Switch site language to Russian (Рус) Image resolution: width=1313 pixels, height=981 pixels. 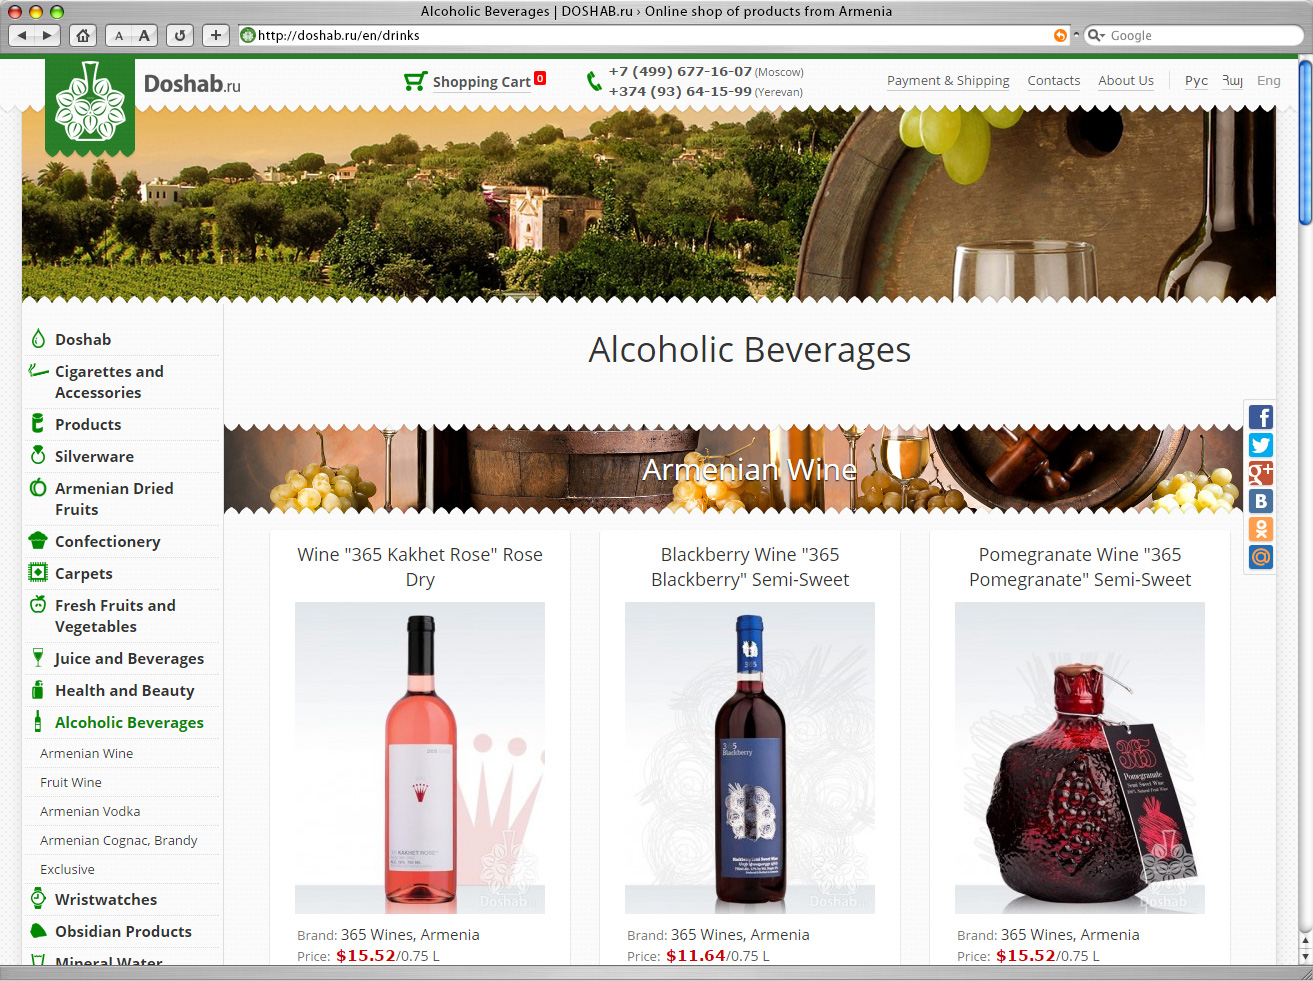pos(1196,81)
